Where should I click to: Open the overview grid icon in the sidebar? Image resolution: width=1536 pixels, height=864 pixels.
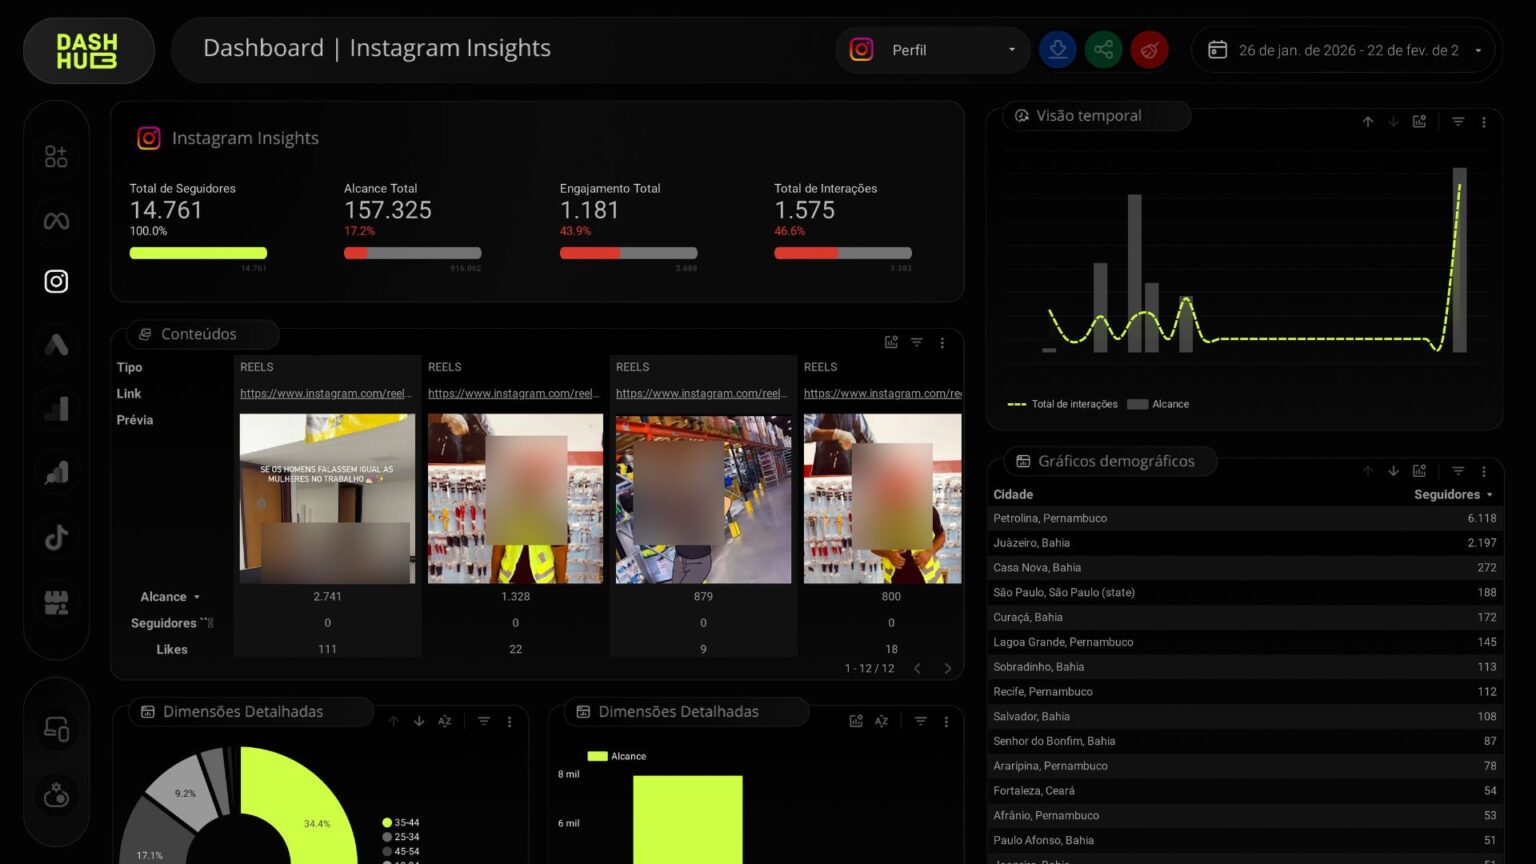coord(56,156)
